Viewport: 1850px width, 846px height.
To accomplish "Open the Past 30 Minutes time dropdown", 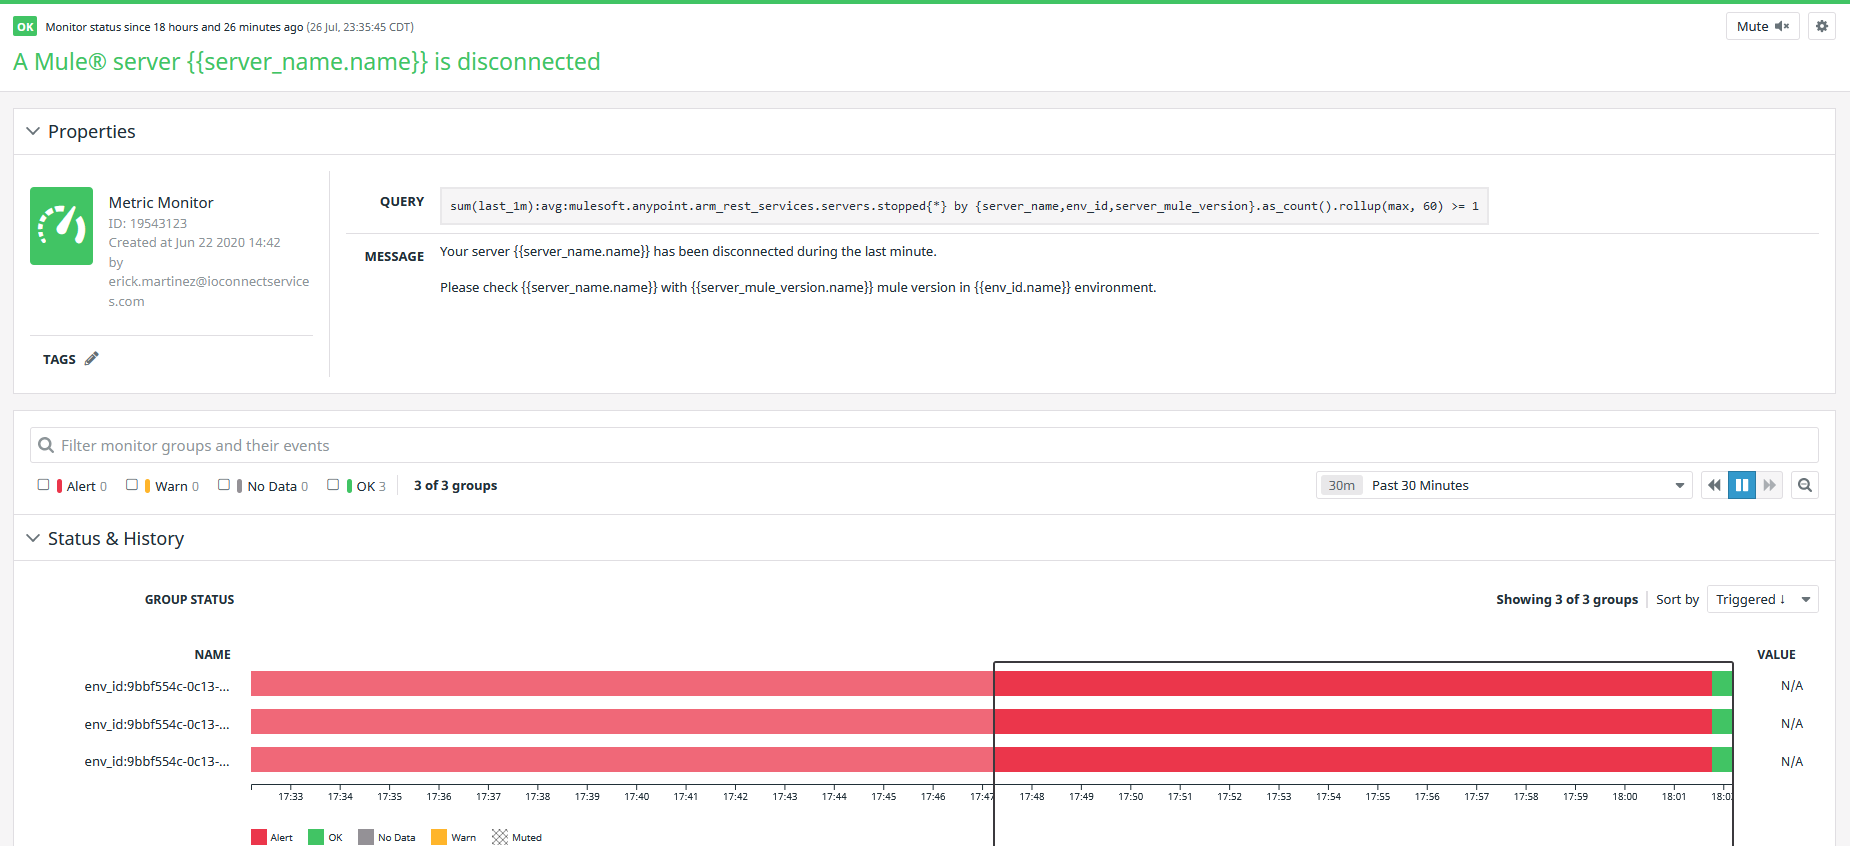I will [x=1504, y=485].
